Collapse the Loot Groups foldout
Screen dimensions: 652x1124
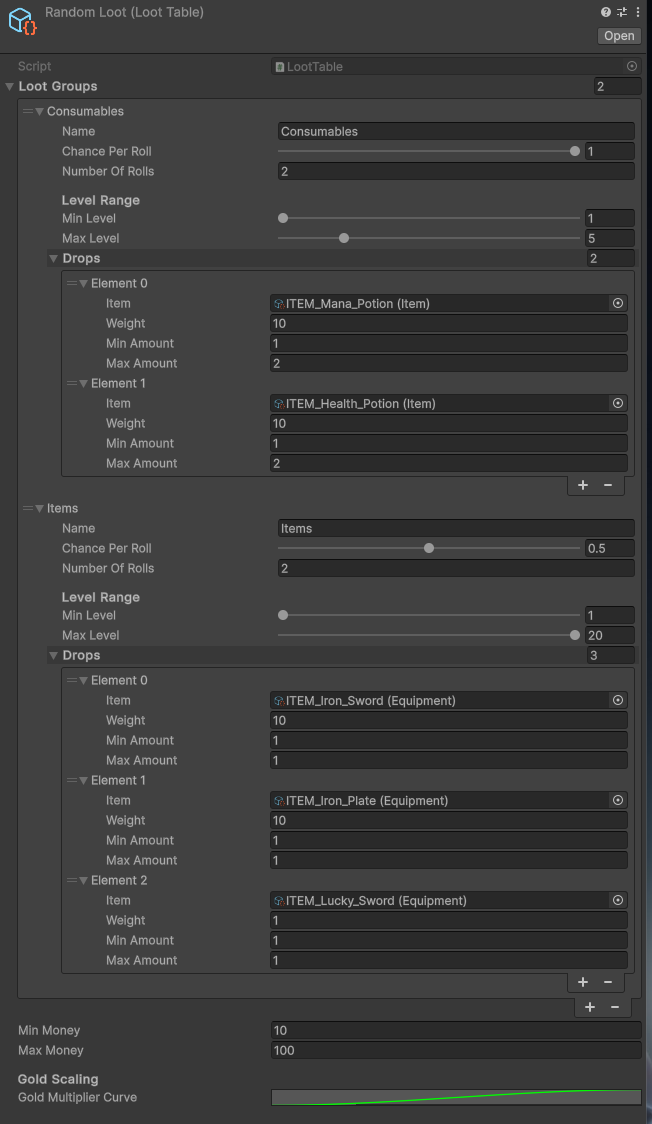pyautogui.click(x=10, y=87)
